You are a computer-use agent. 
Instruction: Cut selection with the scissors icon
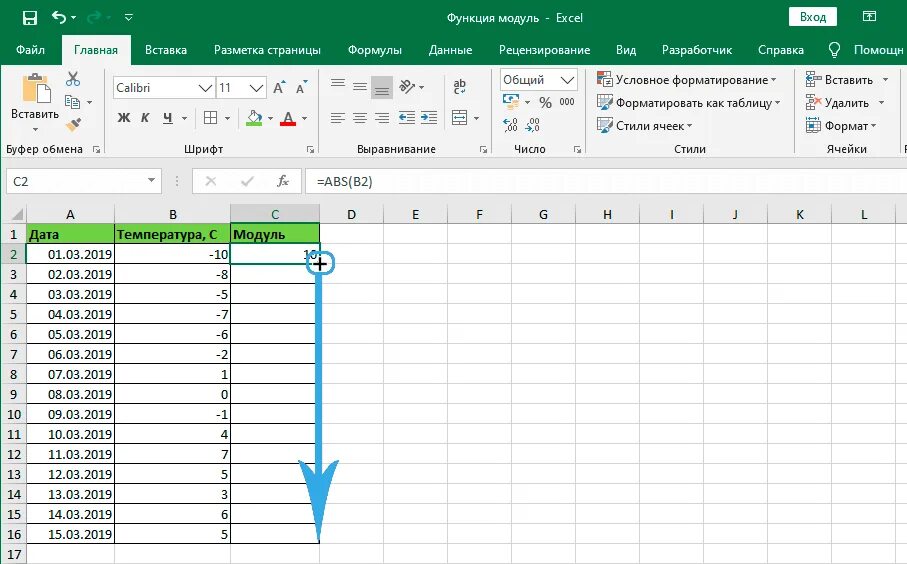pos(73,79)
